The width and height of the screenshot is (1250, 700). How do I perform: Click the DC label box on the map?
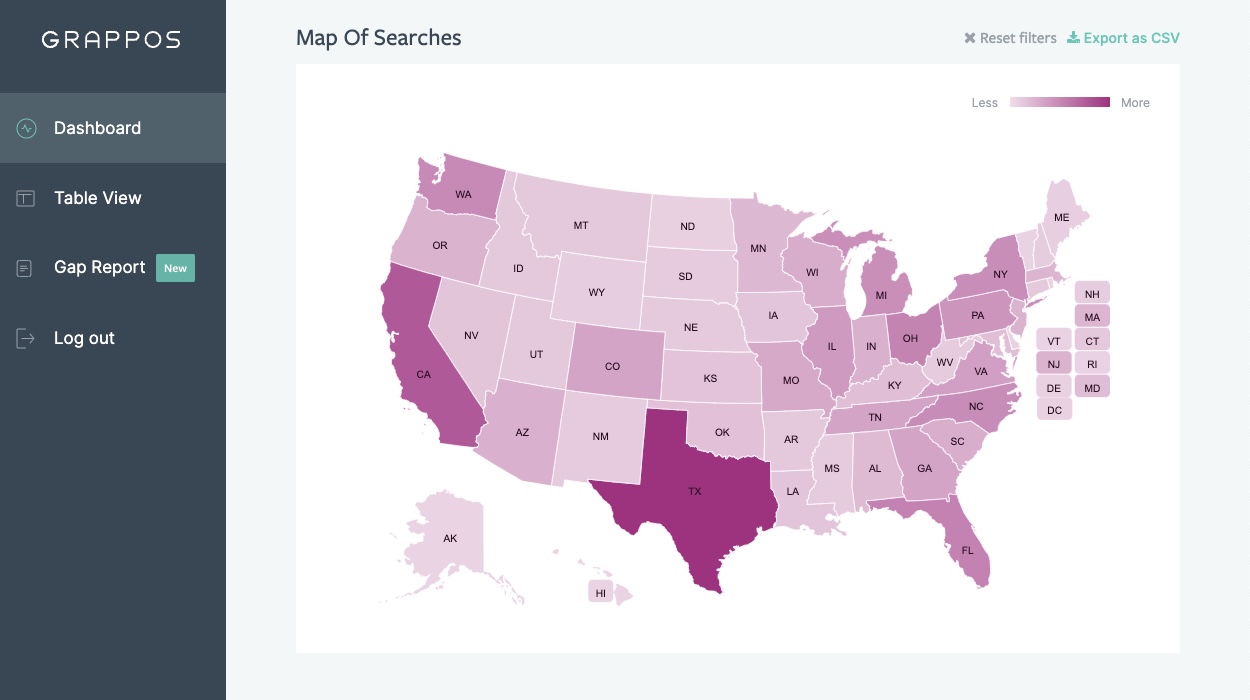(x=1054, y=409)
